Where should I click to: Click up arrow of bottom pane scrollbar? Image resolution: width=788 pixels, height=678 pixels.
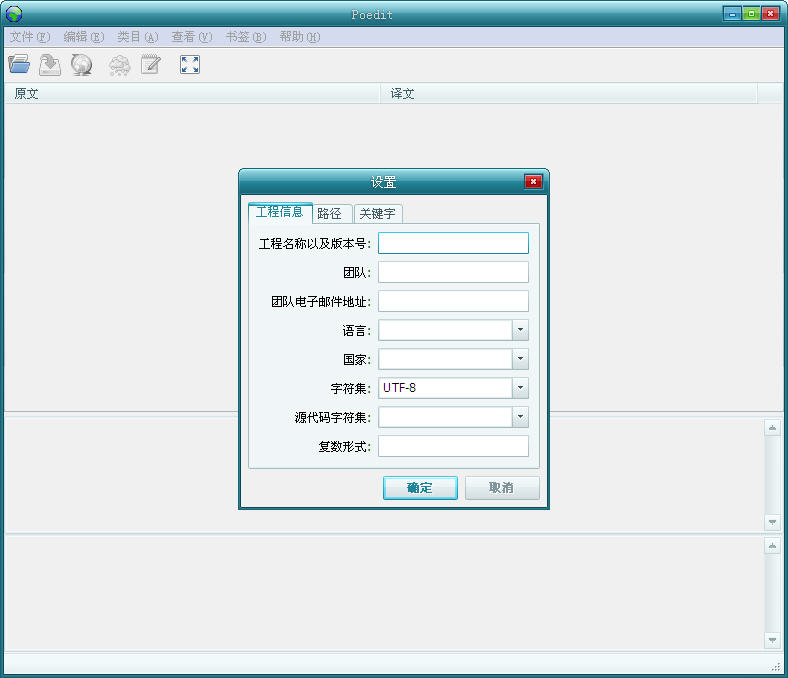point(772,546)
